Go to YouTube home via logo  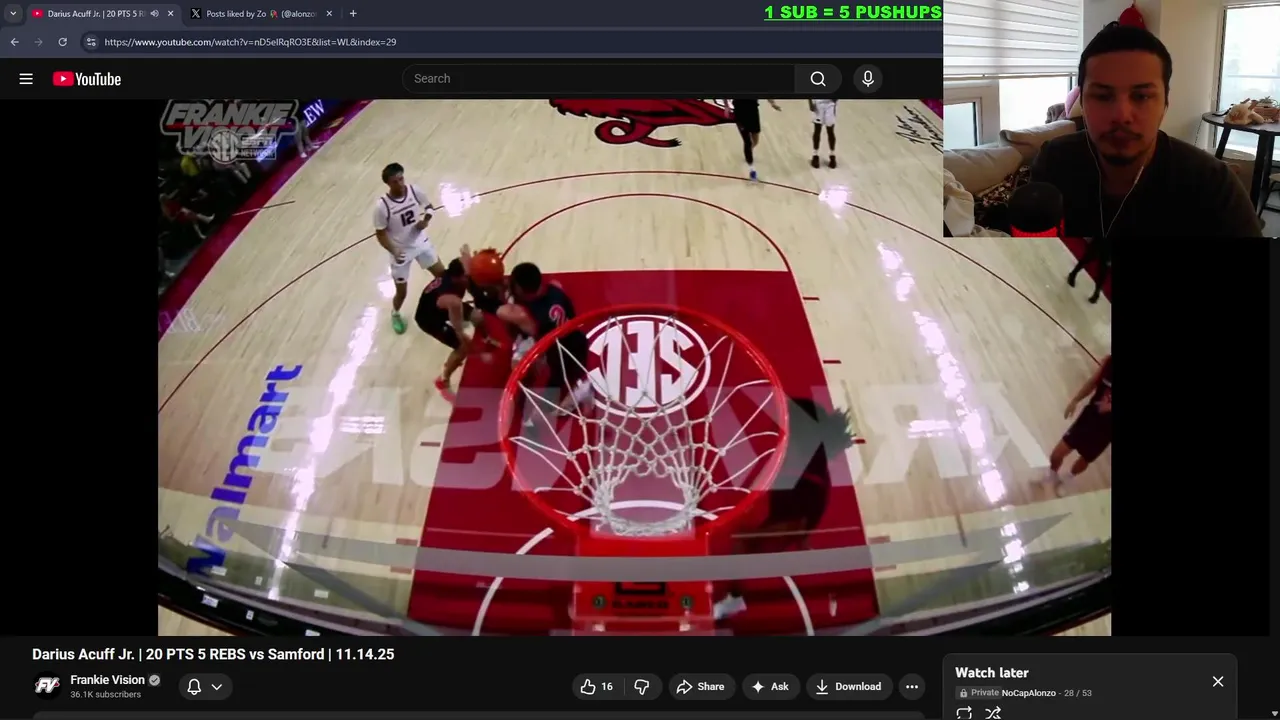click(x=87, y=79)
